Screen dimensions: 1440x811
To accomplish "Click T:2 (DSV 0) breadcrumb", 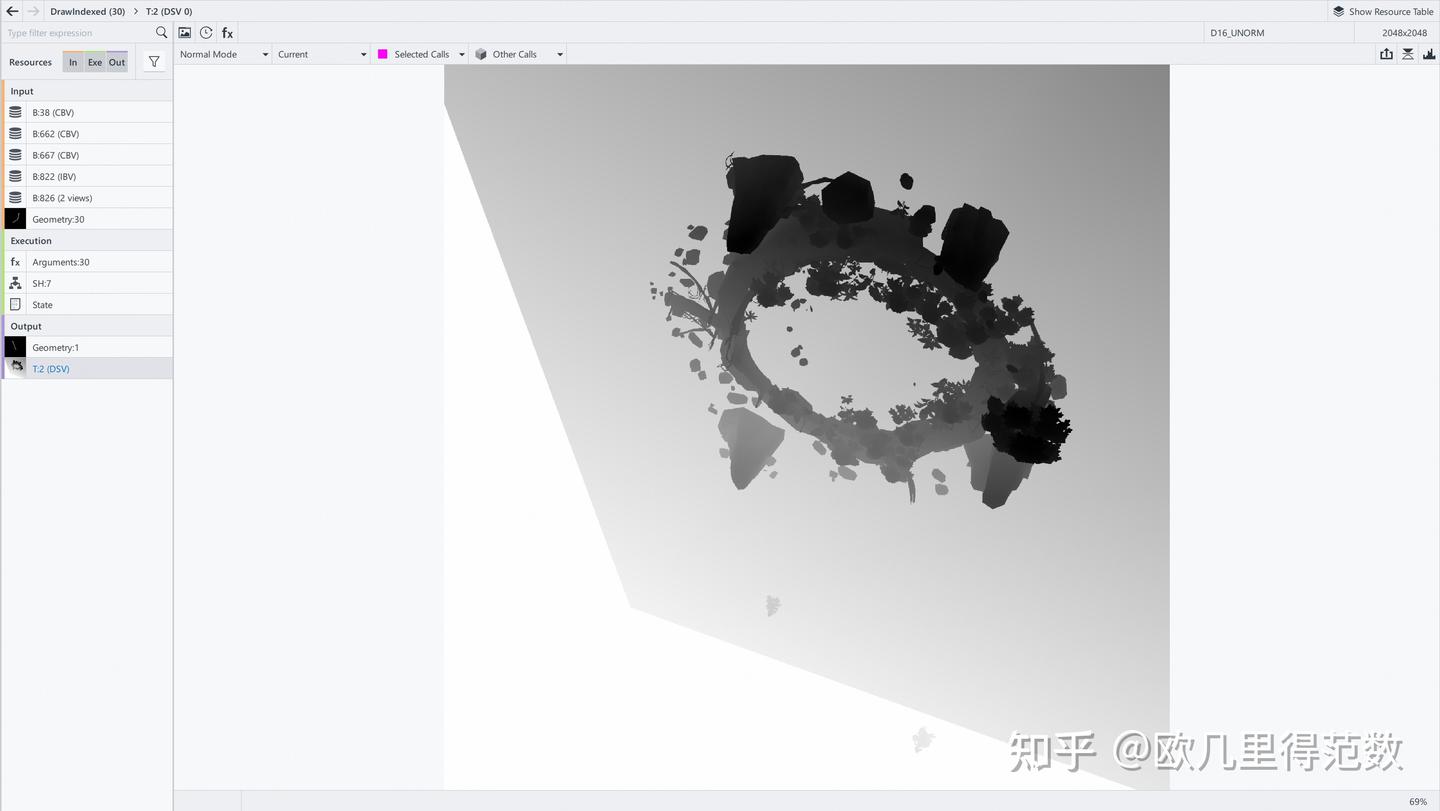I will pyautogui.click(x=169, y=11).
